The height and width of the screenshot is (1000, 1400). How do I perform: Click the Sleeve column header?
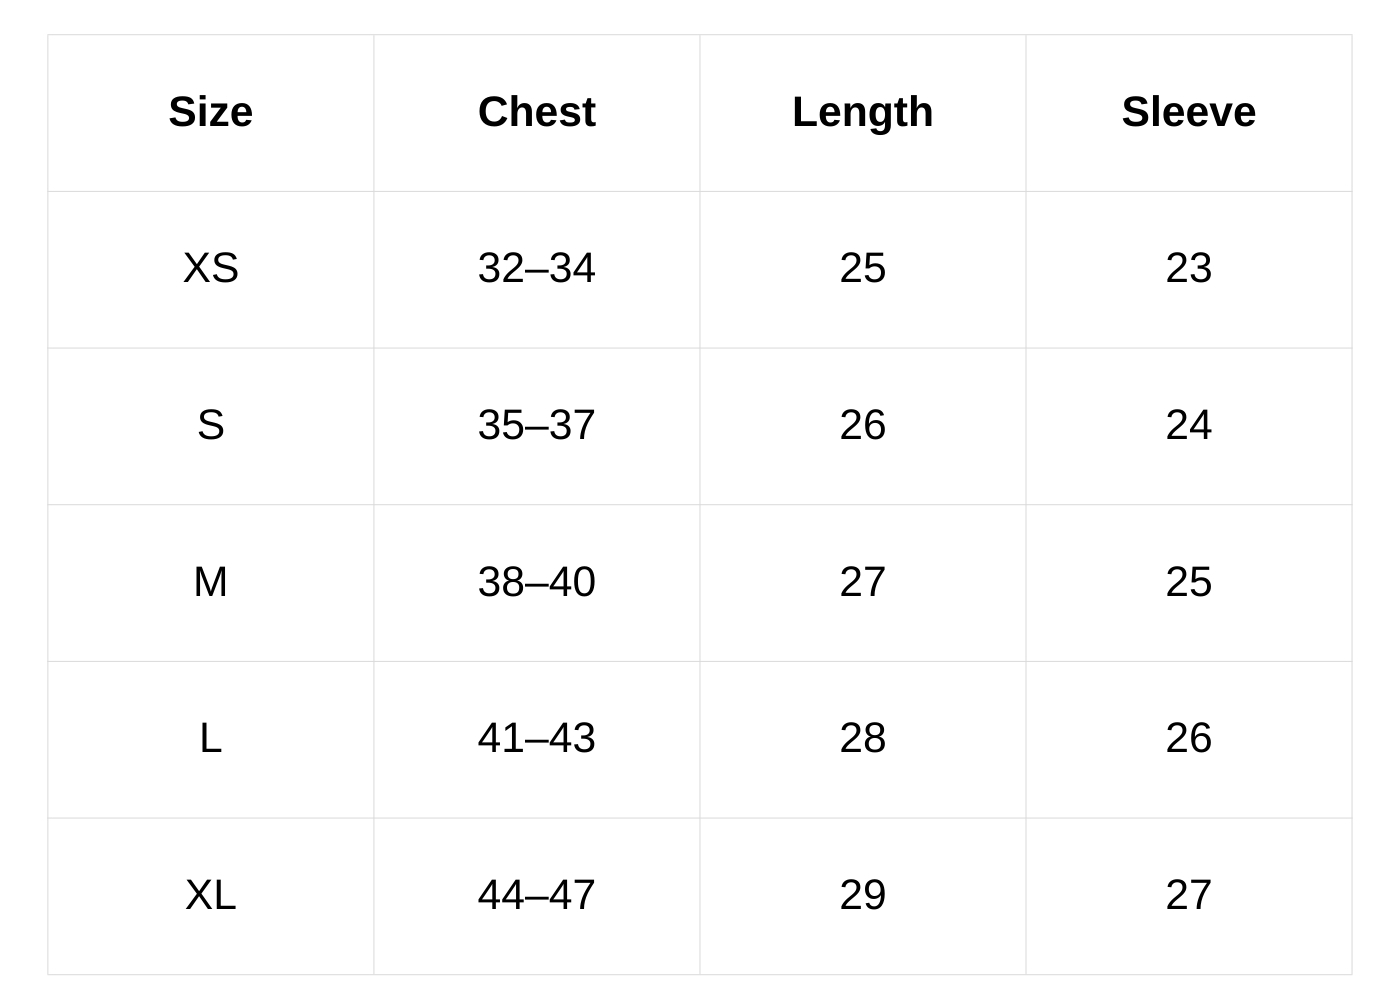coord(1188,112)
